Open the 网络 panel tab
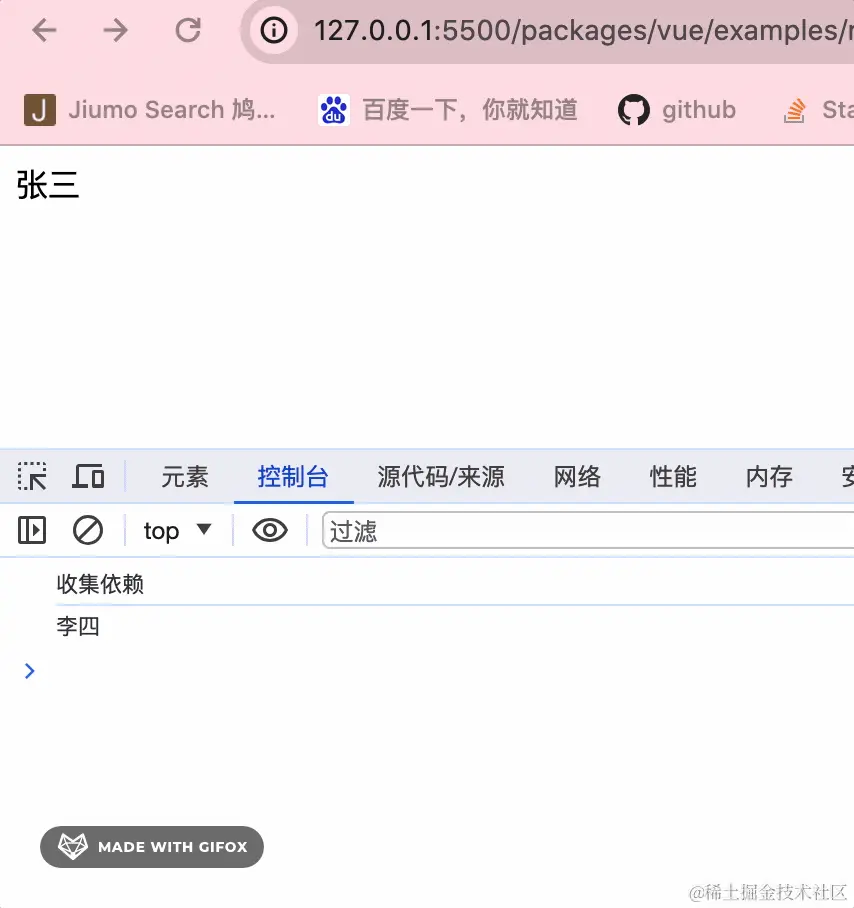Viewport: 854px width, 908px height. (x=576, y=477)
